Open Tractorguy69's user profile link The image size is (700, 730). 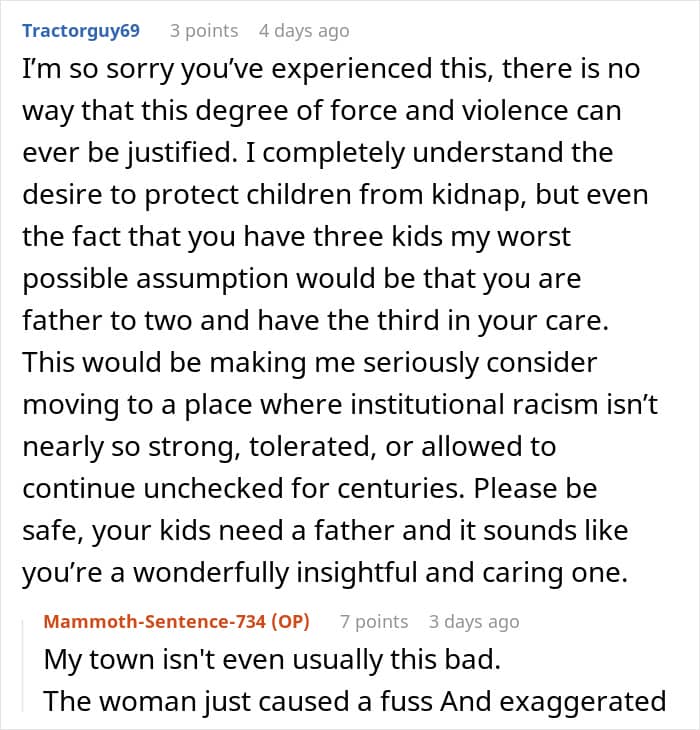tap(81, 31)
